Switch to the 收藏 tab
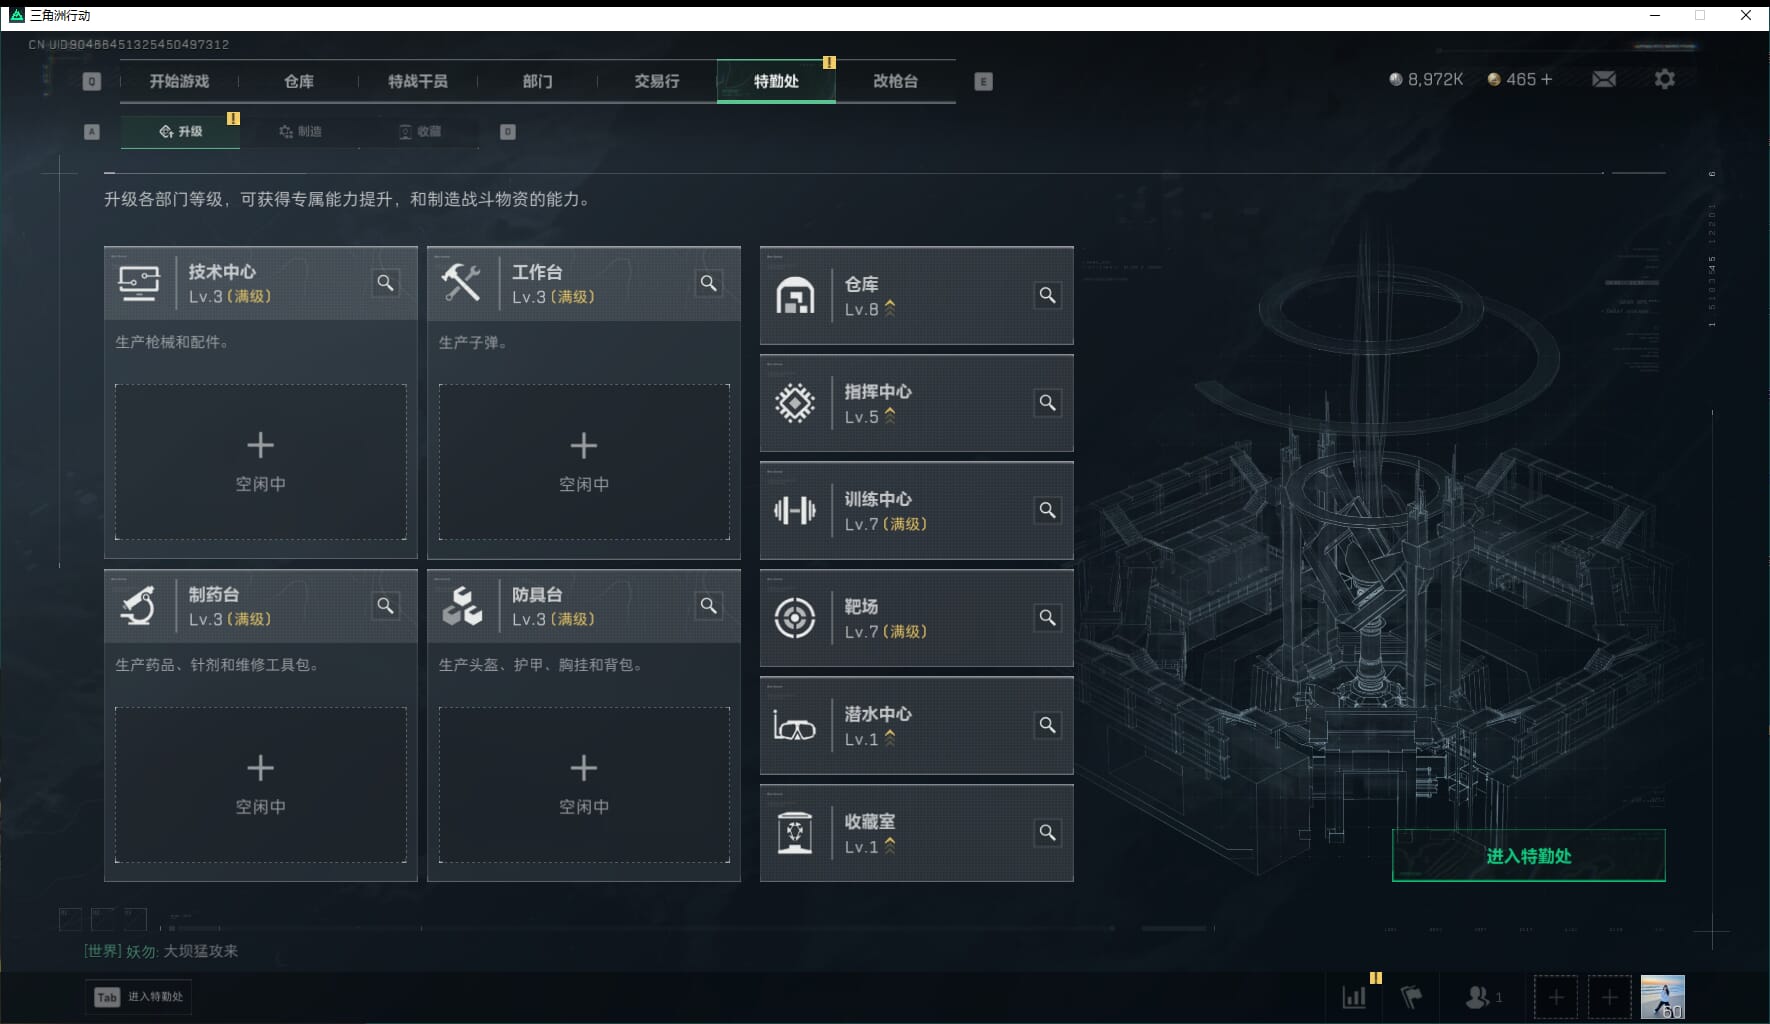The height and width of the screenshot is (1024, 1770). [421, 131]
